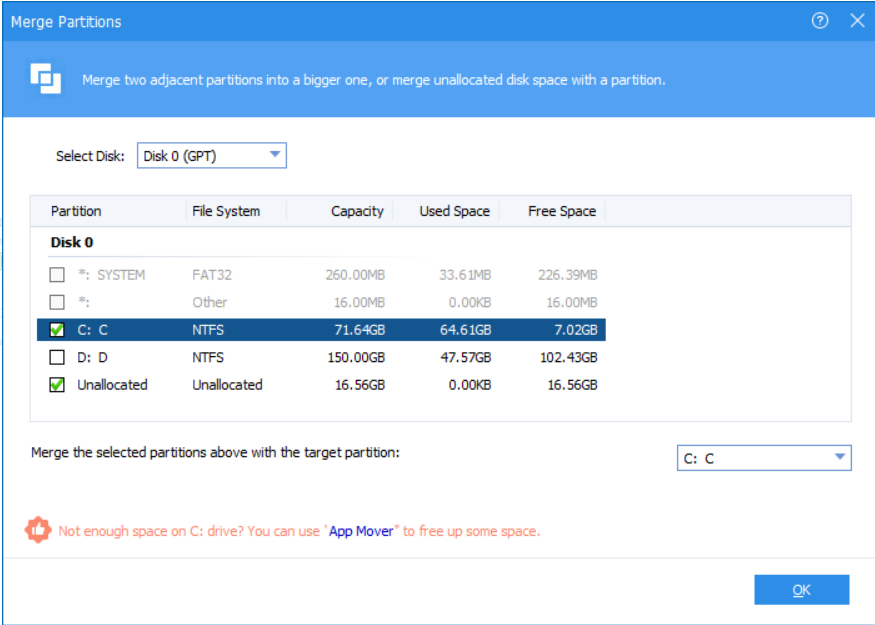
Task: Close the Merge Partitions dialog
Action: pyautogui.click(x=857, y=21)
